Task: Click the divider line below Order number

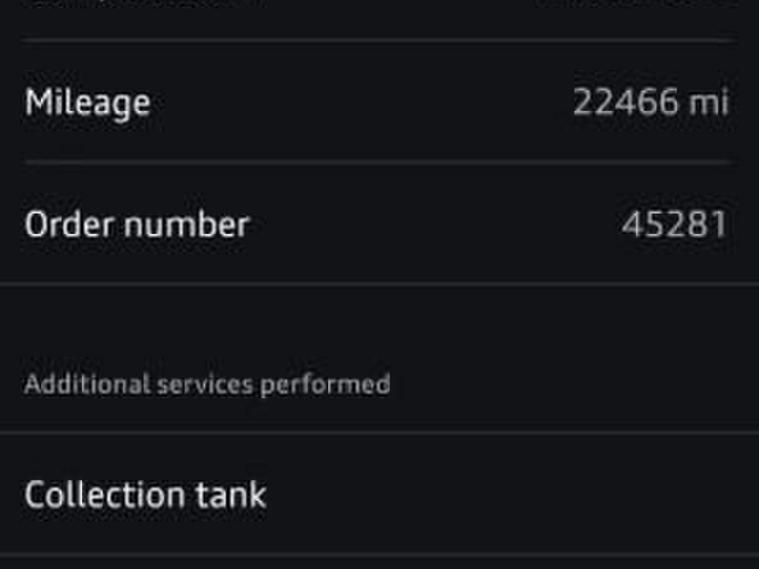Action: [x=378, y=284]
